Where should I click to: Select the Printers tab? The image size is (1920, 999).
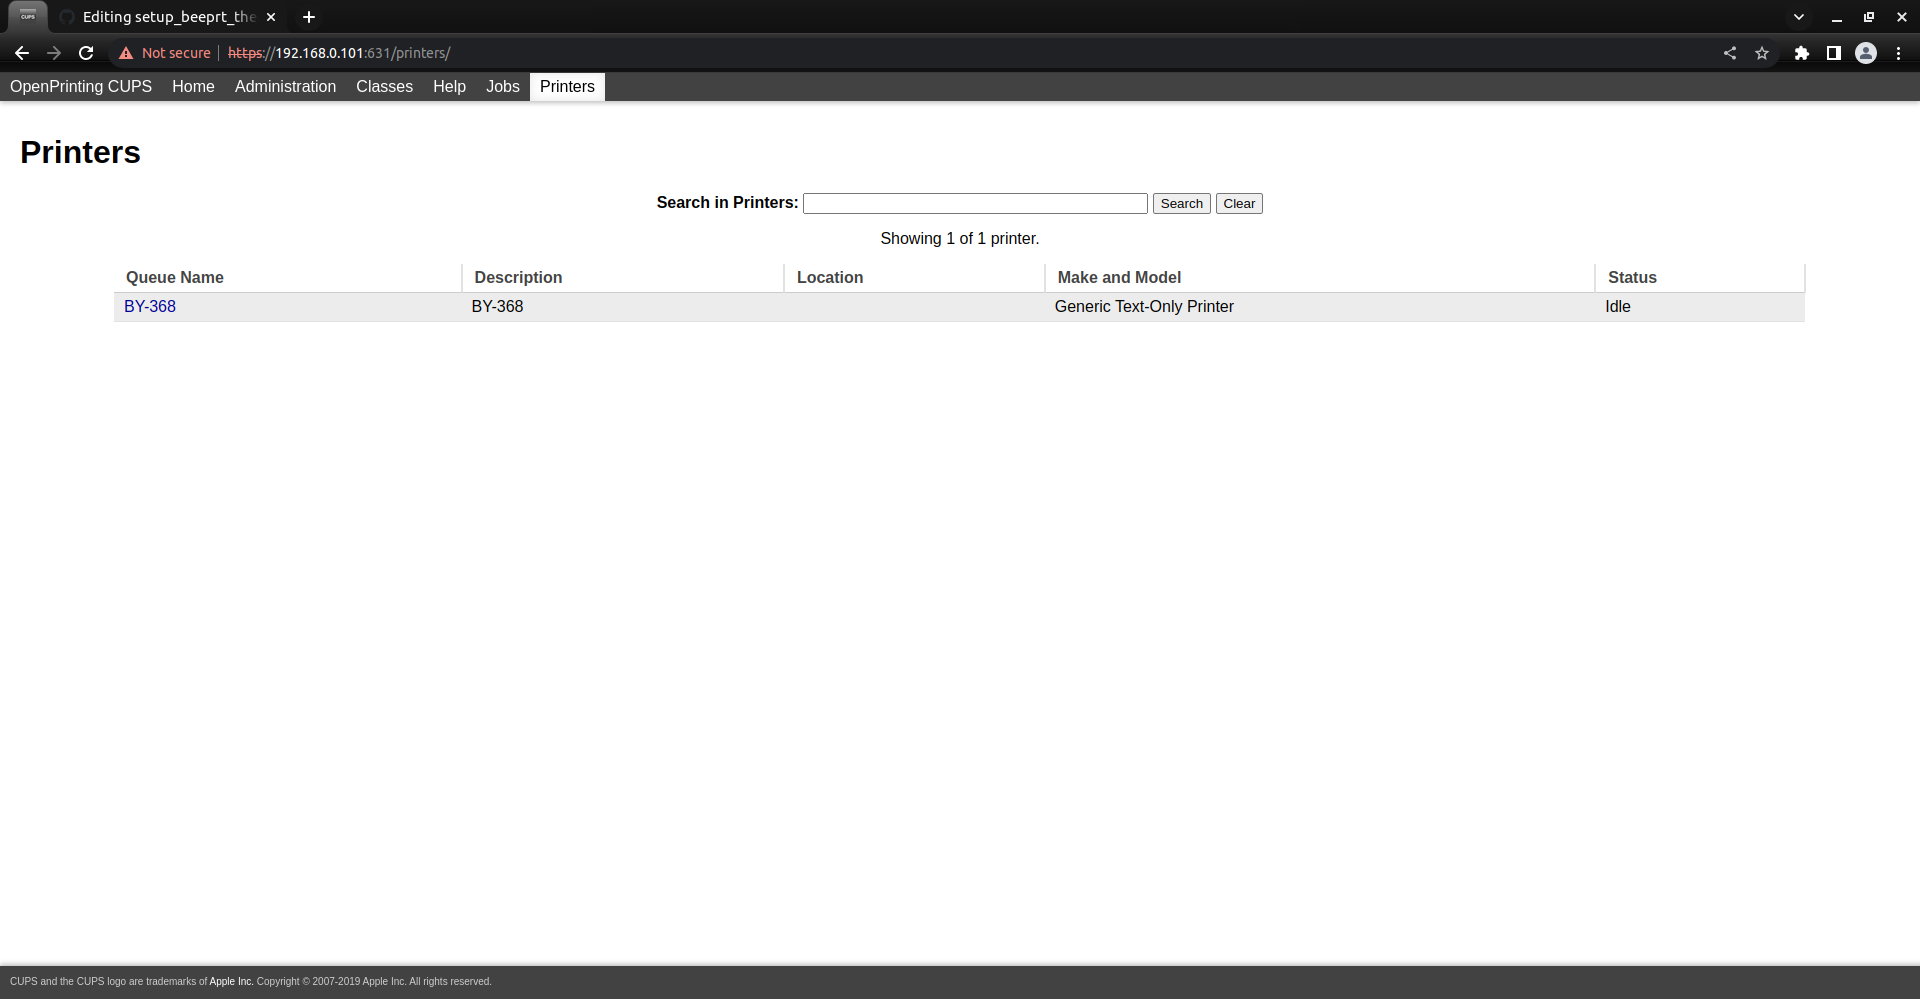pyautogui.click(x=567, y=87)
